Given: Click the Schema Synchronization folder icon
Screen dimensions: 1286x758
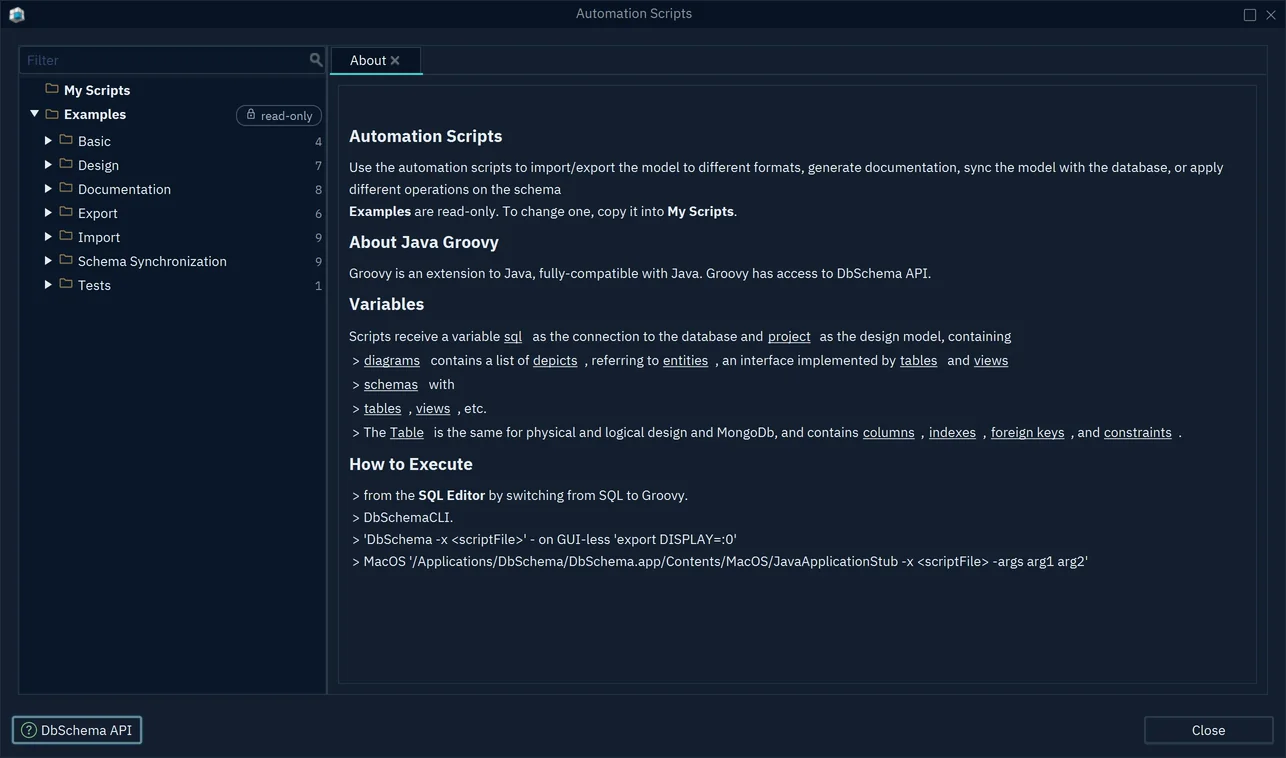Looking at the screenshot, I should [x=66, y=260].
